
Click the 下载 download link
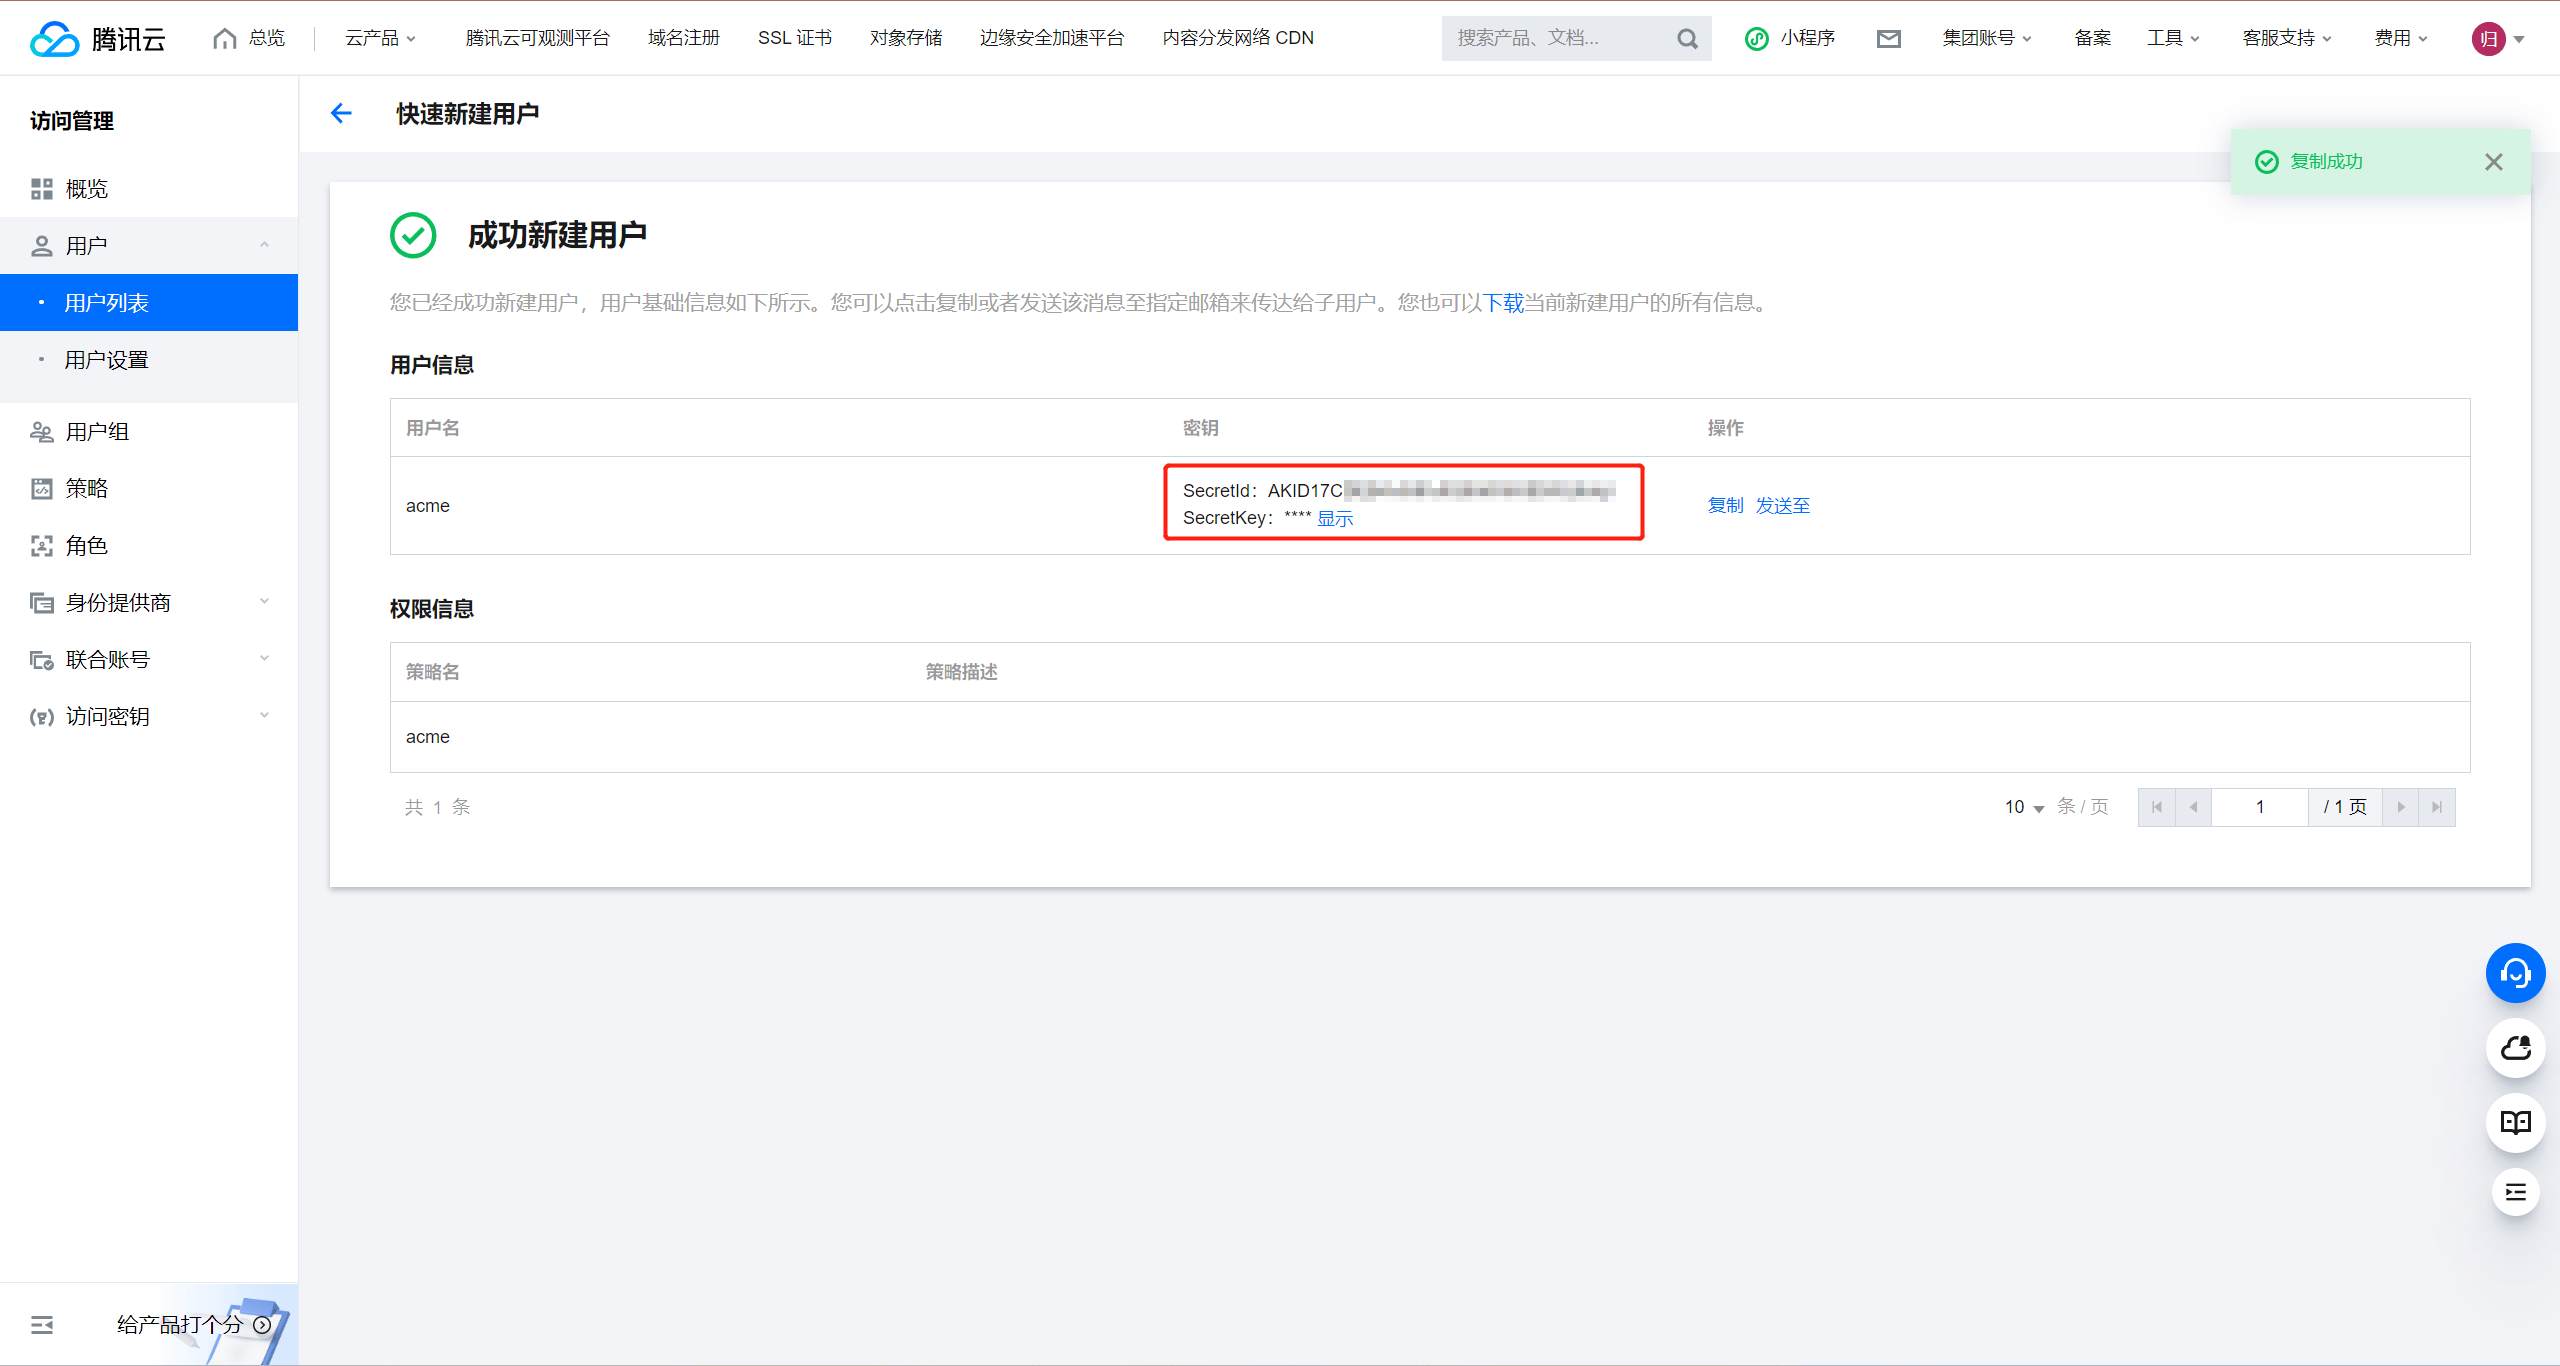coord(1503,303)
